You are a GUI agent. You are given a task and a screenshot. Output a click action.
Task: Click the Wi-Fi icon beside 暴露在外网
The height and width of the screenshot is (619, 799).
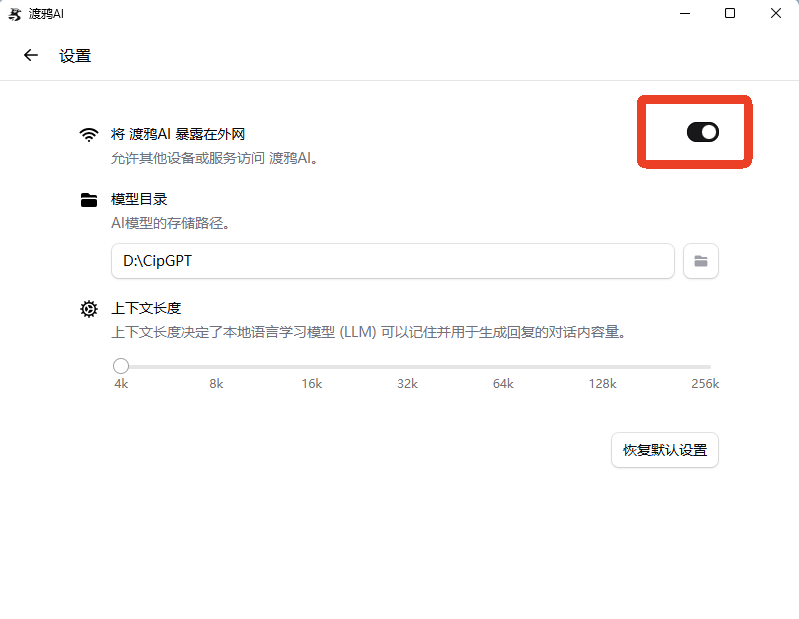point(90,134)
